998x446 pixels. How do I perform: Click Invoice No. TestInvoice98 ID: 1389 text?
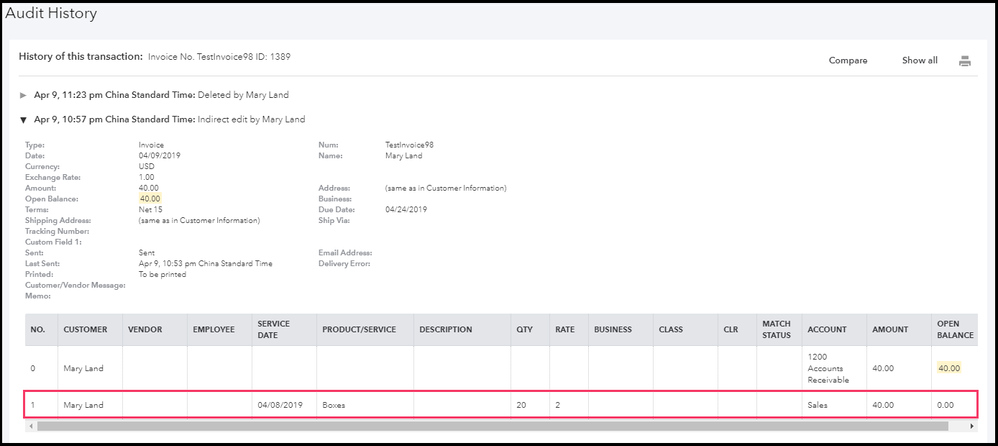pyautogui.click(x=220, y=57)
